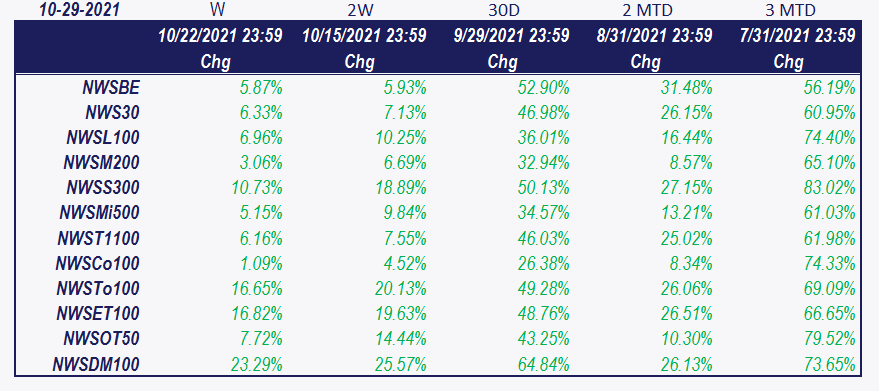Image resolution: width=879 pixels, height=391 pixels.
Task: Select the NWSET100 19.63% cell
Action: (x=401, y=313)
